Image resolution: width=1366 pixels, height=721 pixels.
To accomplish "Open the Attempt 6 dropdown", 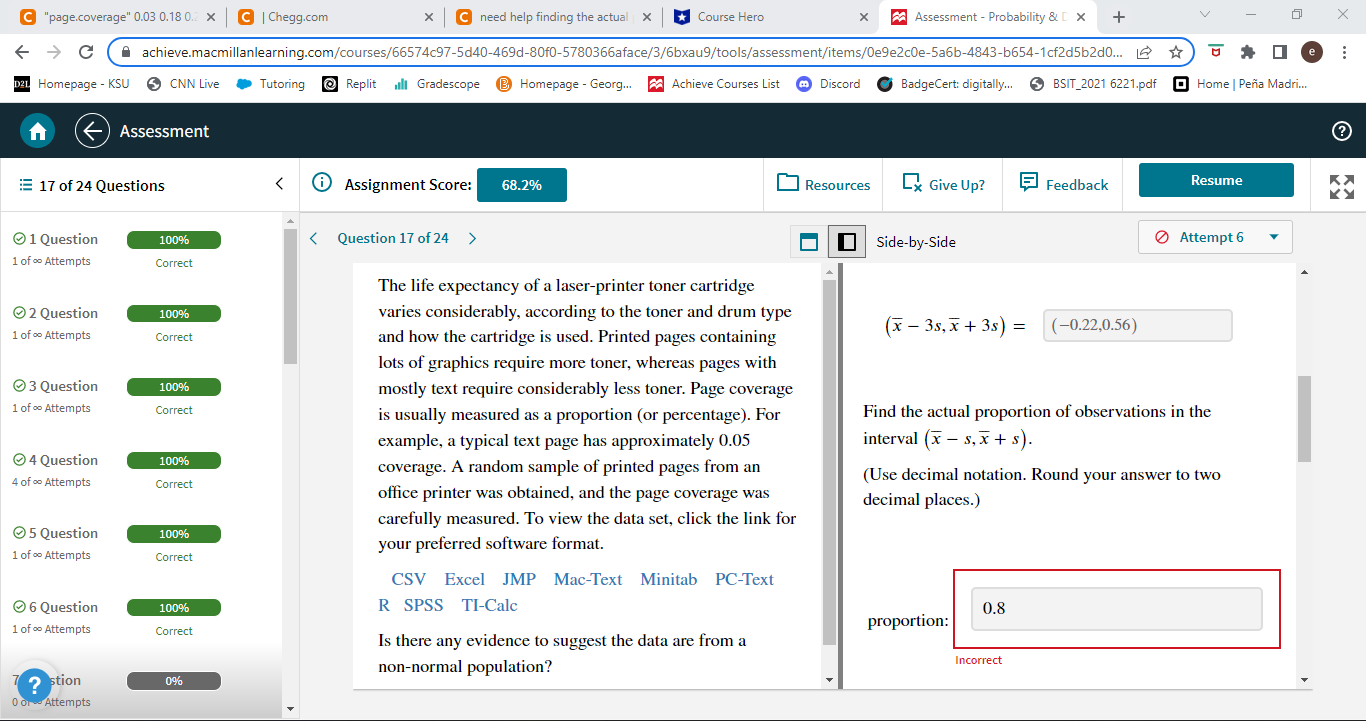I will [x=1214, y=237].
